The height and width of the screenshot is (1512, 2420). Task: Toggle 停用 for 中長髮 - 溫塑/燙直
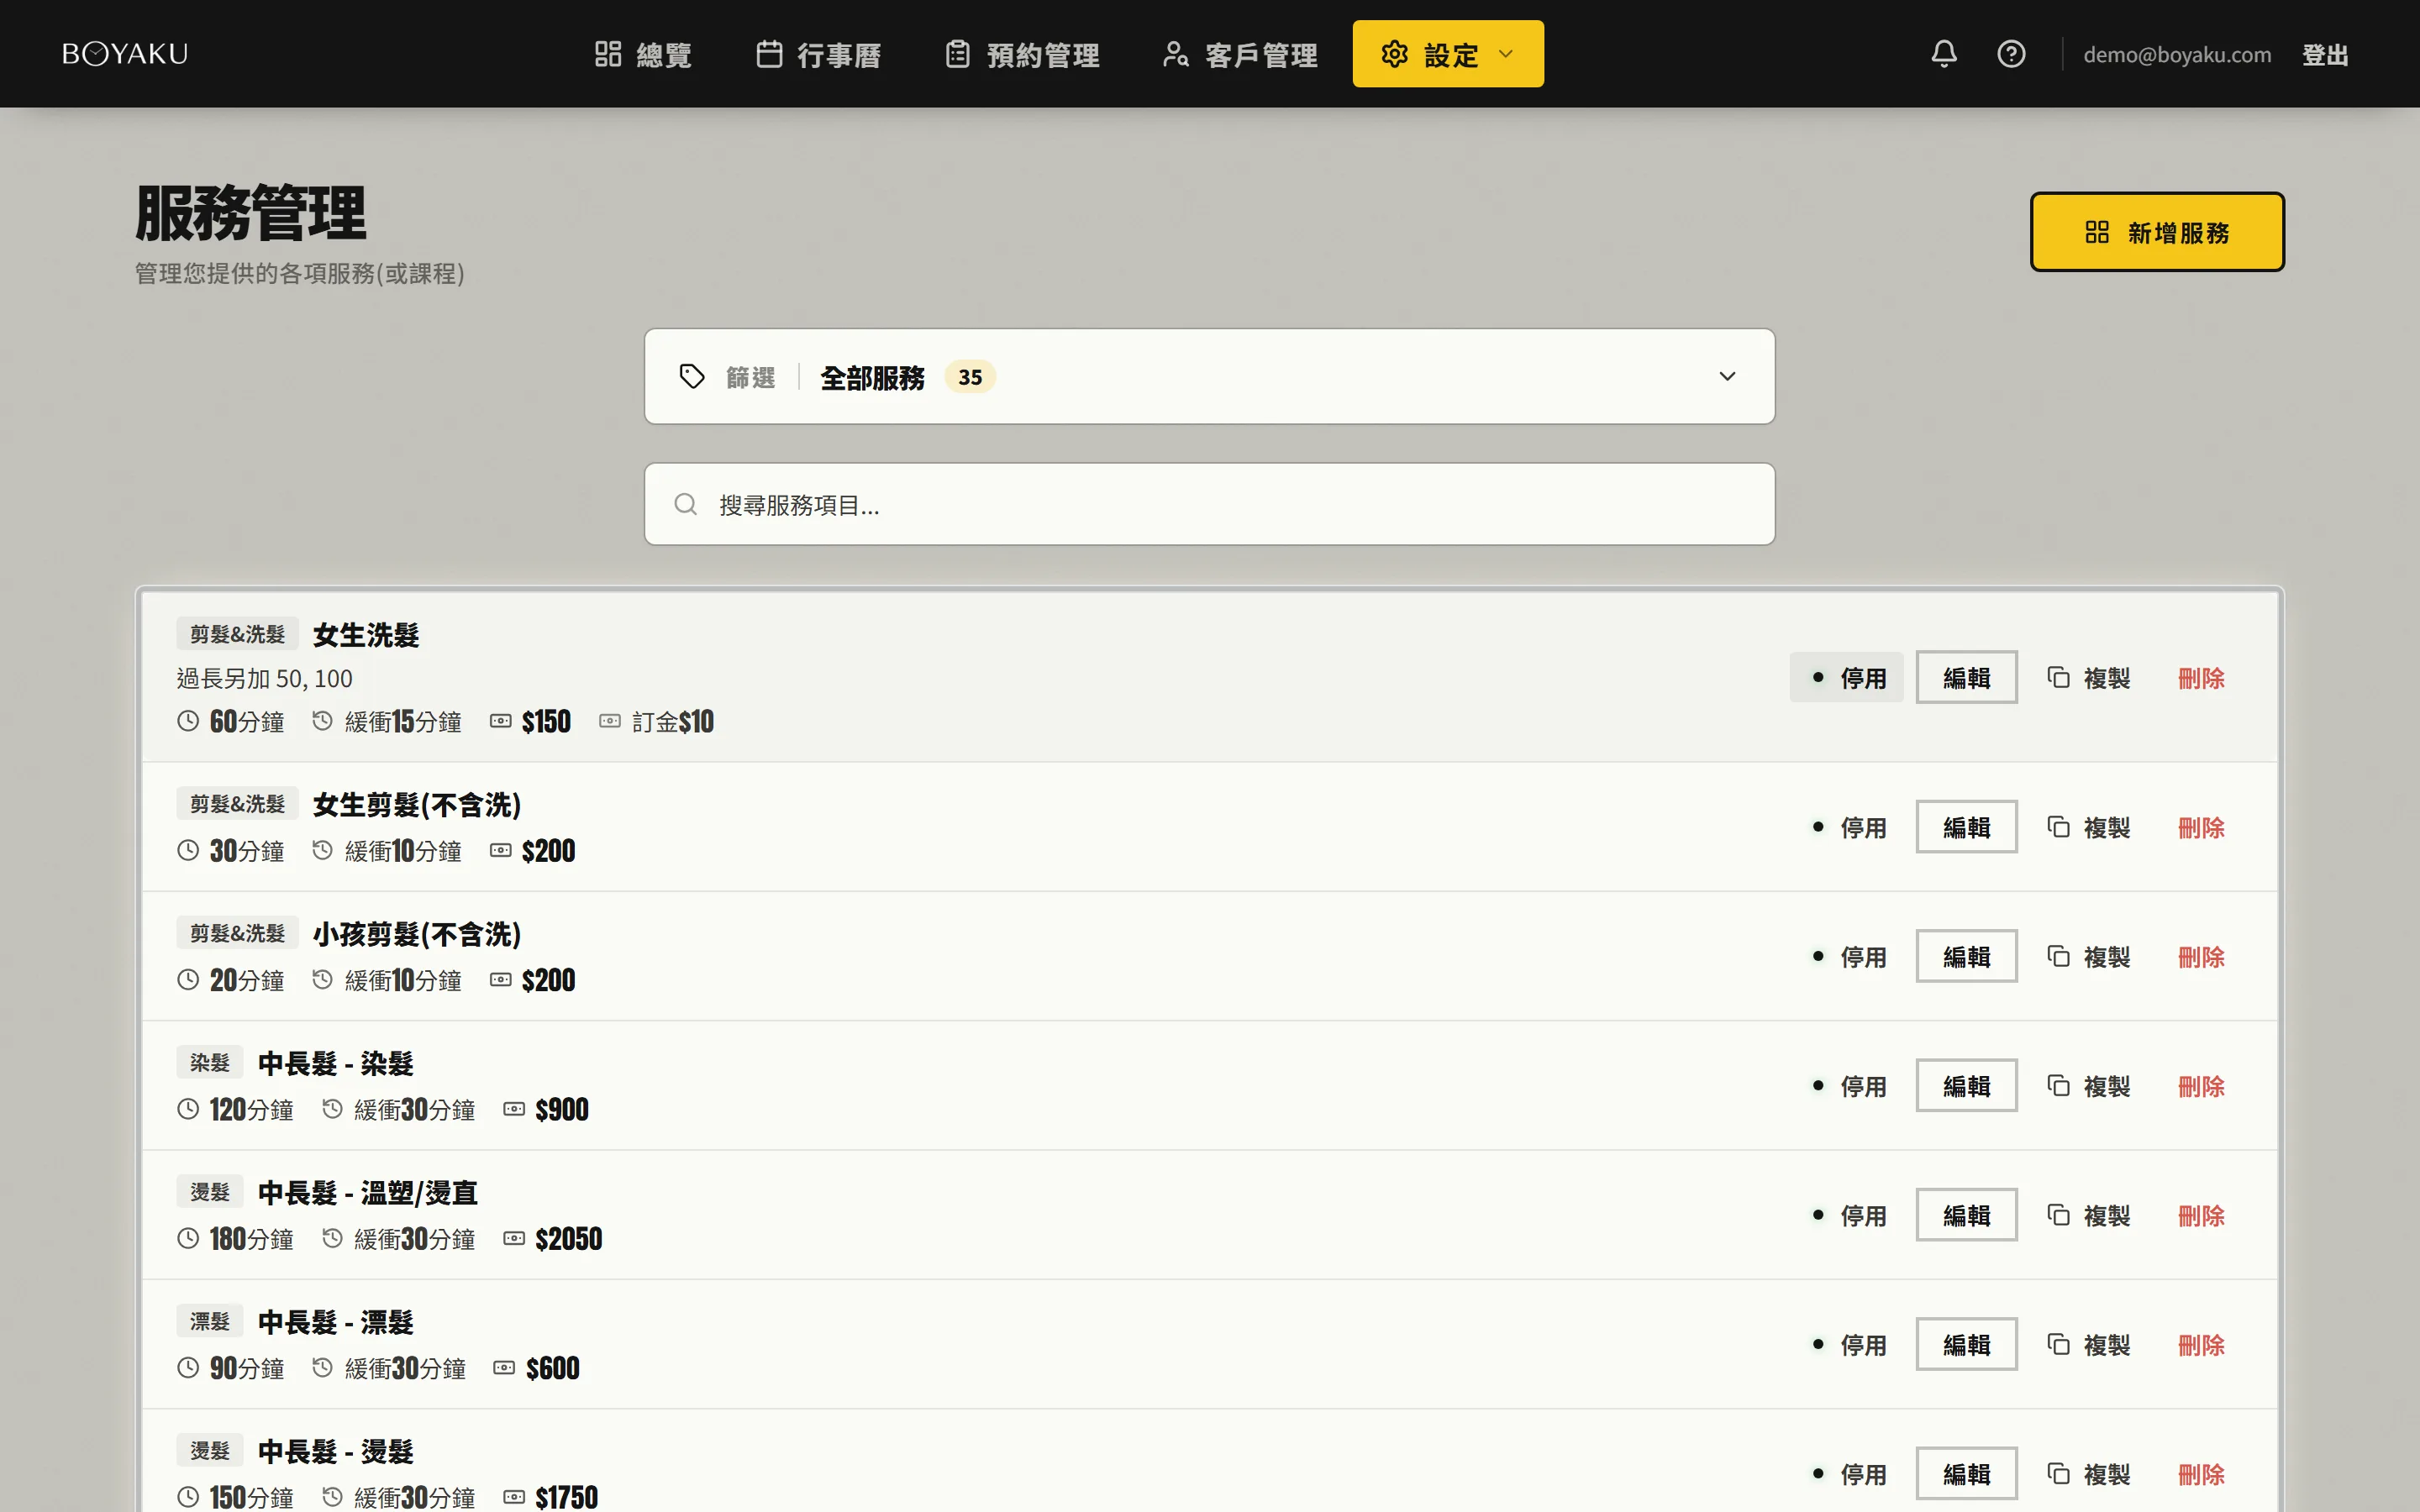(x=1847, y=1214)
